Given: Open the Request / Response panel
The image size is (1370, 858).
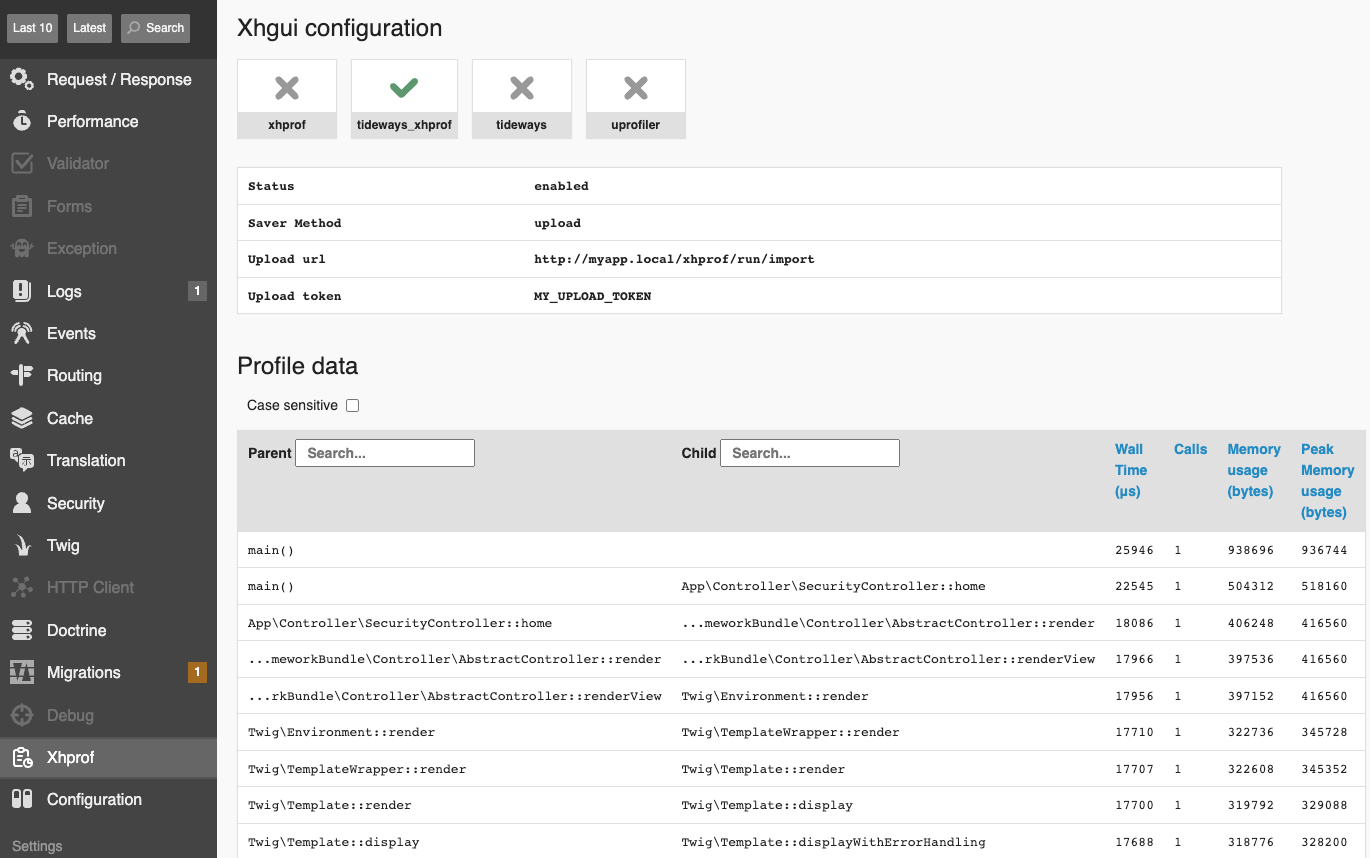Looking at the screenshot, I should [x=108, y=79].
